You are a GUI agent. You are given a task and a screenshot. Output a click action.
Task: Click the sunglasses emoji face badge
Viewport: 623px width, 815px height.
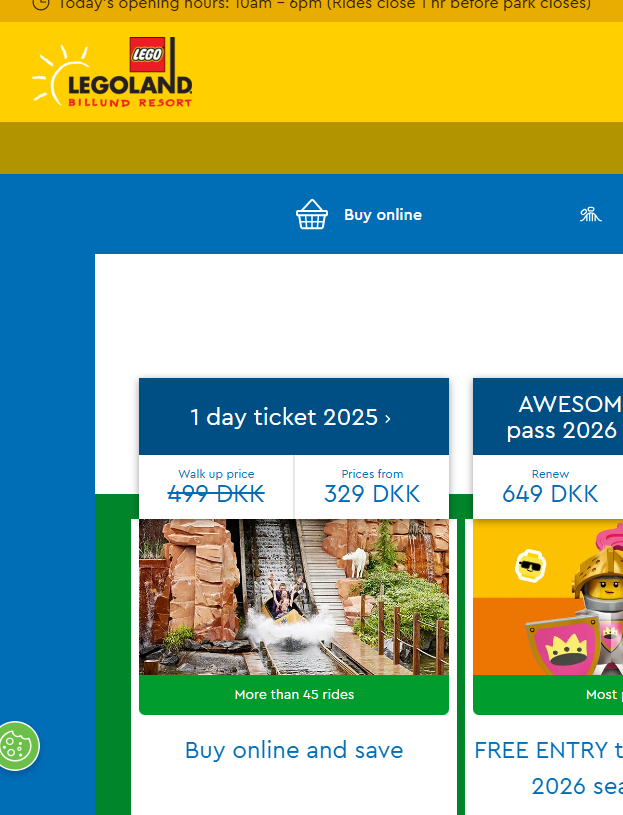(x=531, y=565)
